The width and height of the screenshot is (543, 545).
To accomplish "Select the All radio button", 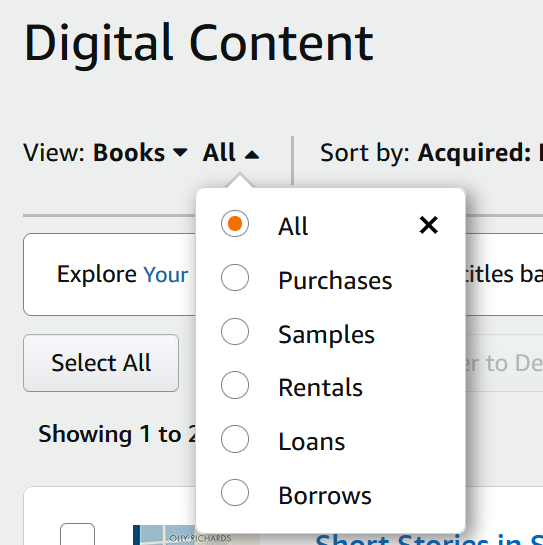I will (235, 223).
